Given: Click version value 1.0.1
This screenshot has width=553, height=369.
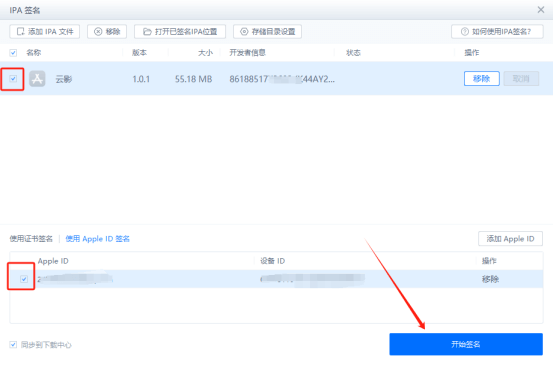Looking at the screenshot, I should point(141,79).
